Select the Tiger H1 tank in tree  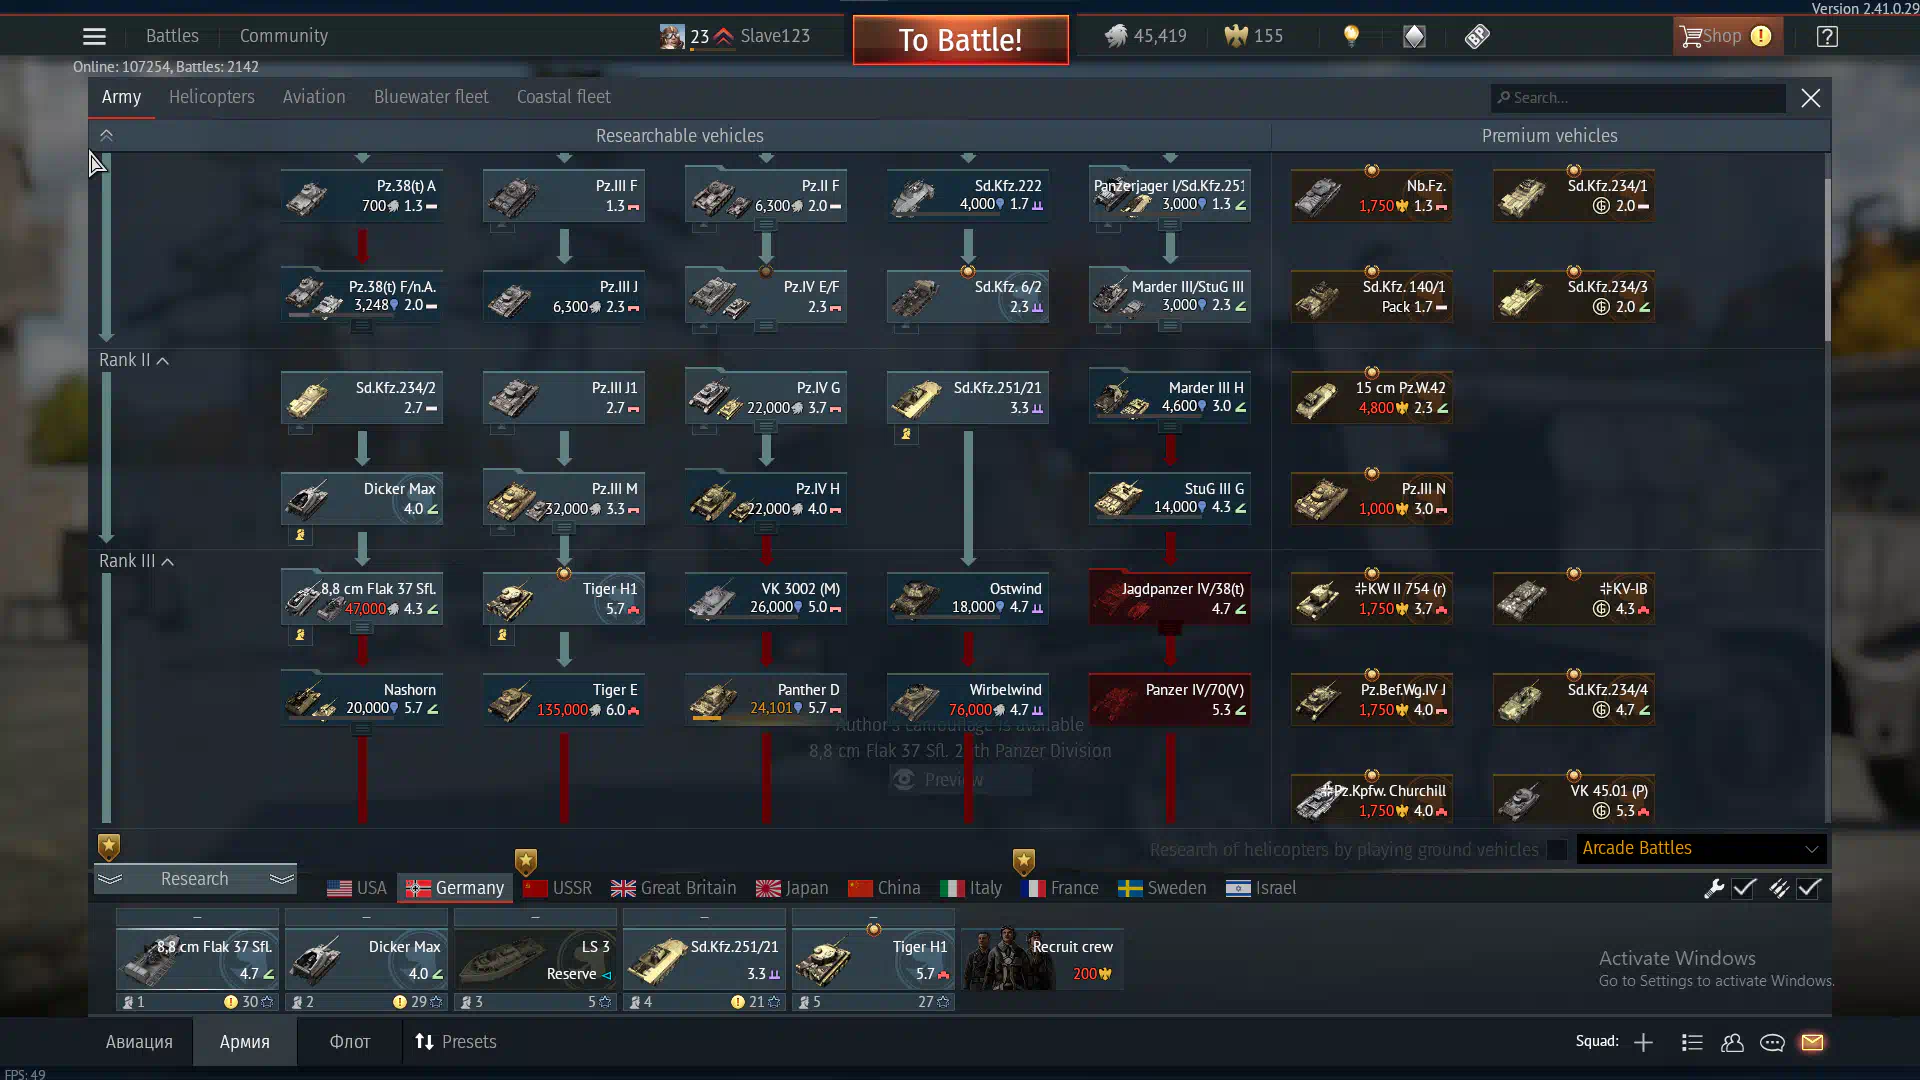564,598
